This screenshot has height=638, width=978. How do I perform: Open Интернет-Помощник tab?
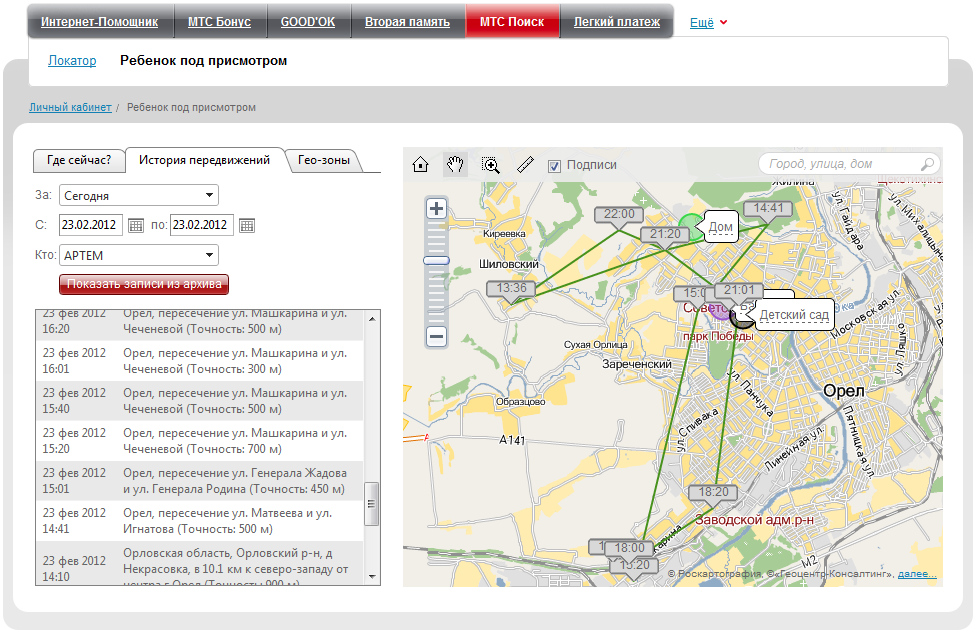(x=100, y=22)
